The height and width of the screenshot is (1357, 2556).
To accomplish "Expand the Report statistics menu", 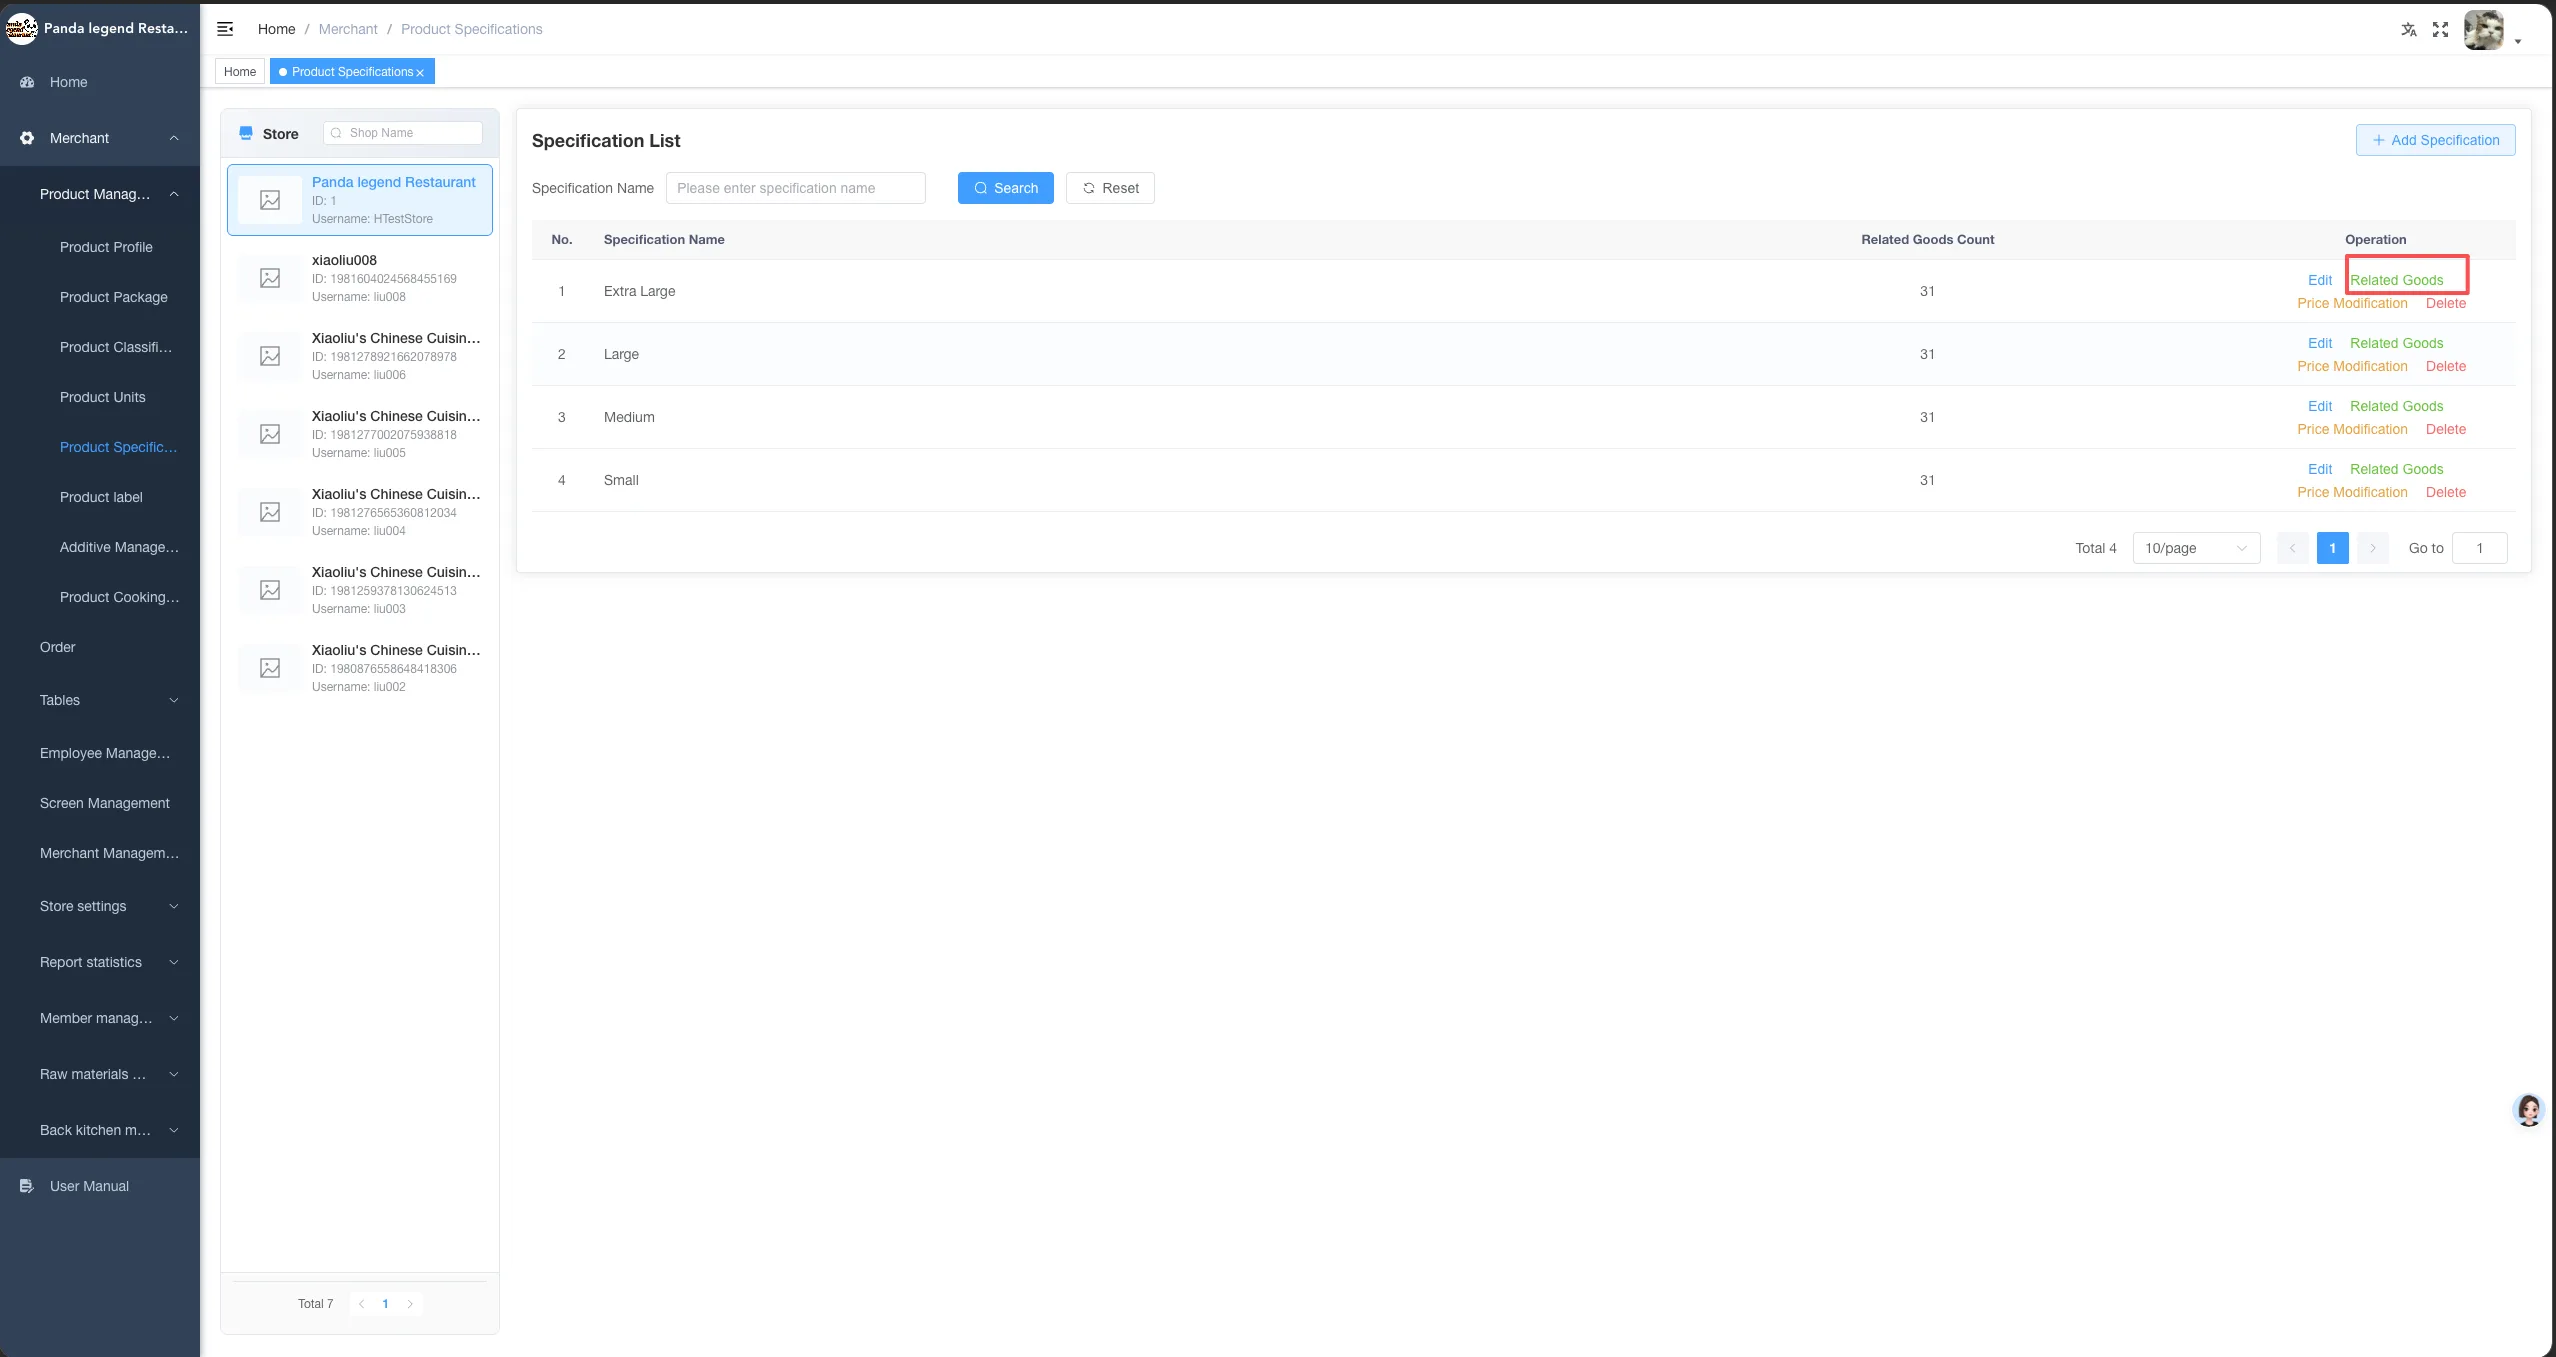I will 174,962.
